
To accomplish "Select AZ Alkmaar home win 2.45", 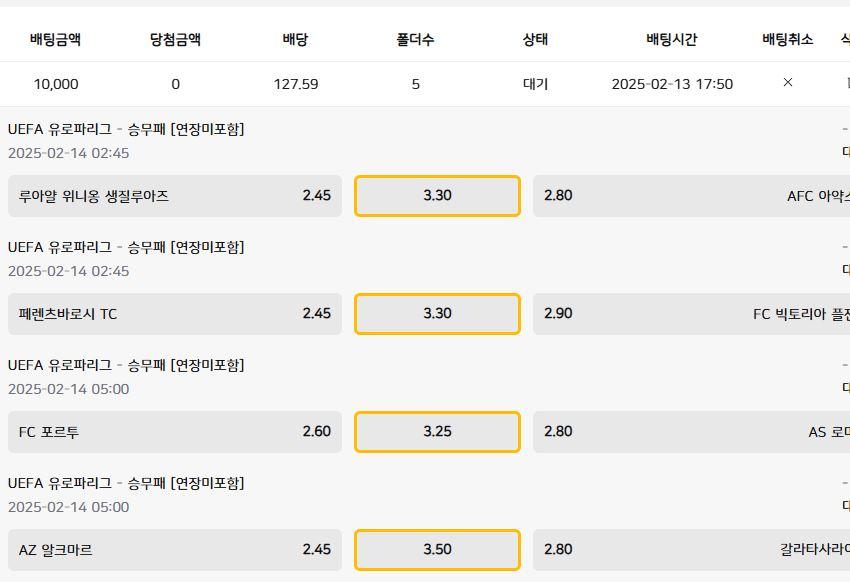I will 175,550.
